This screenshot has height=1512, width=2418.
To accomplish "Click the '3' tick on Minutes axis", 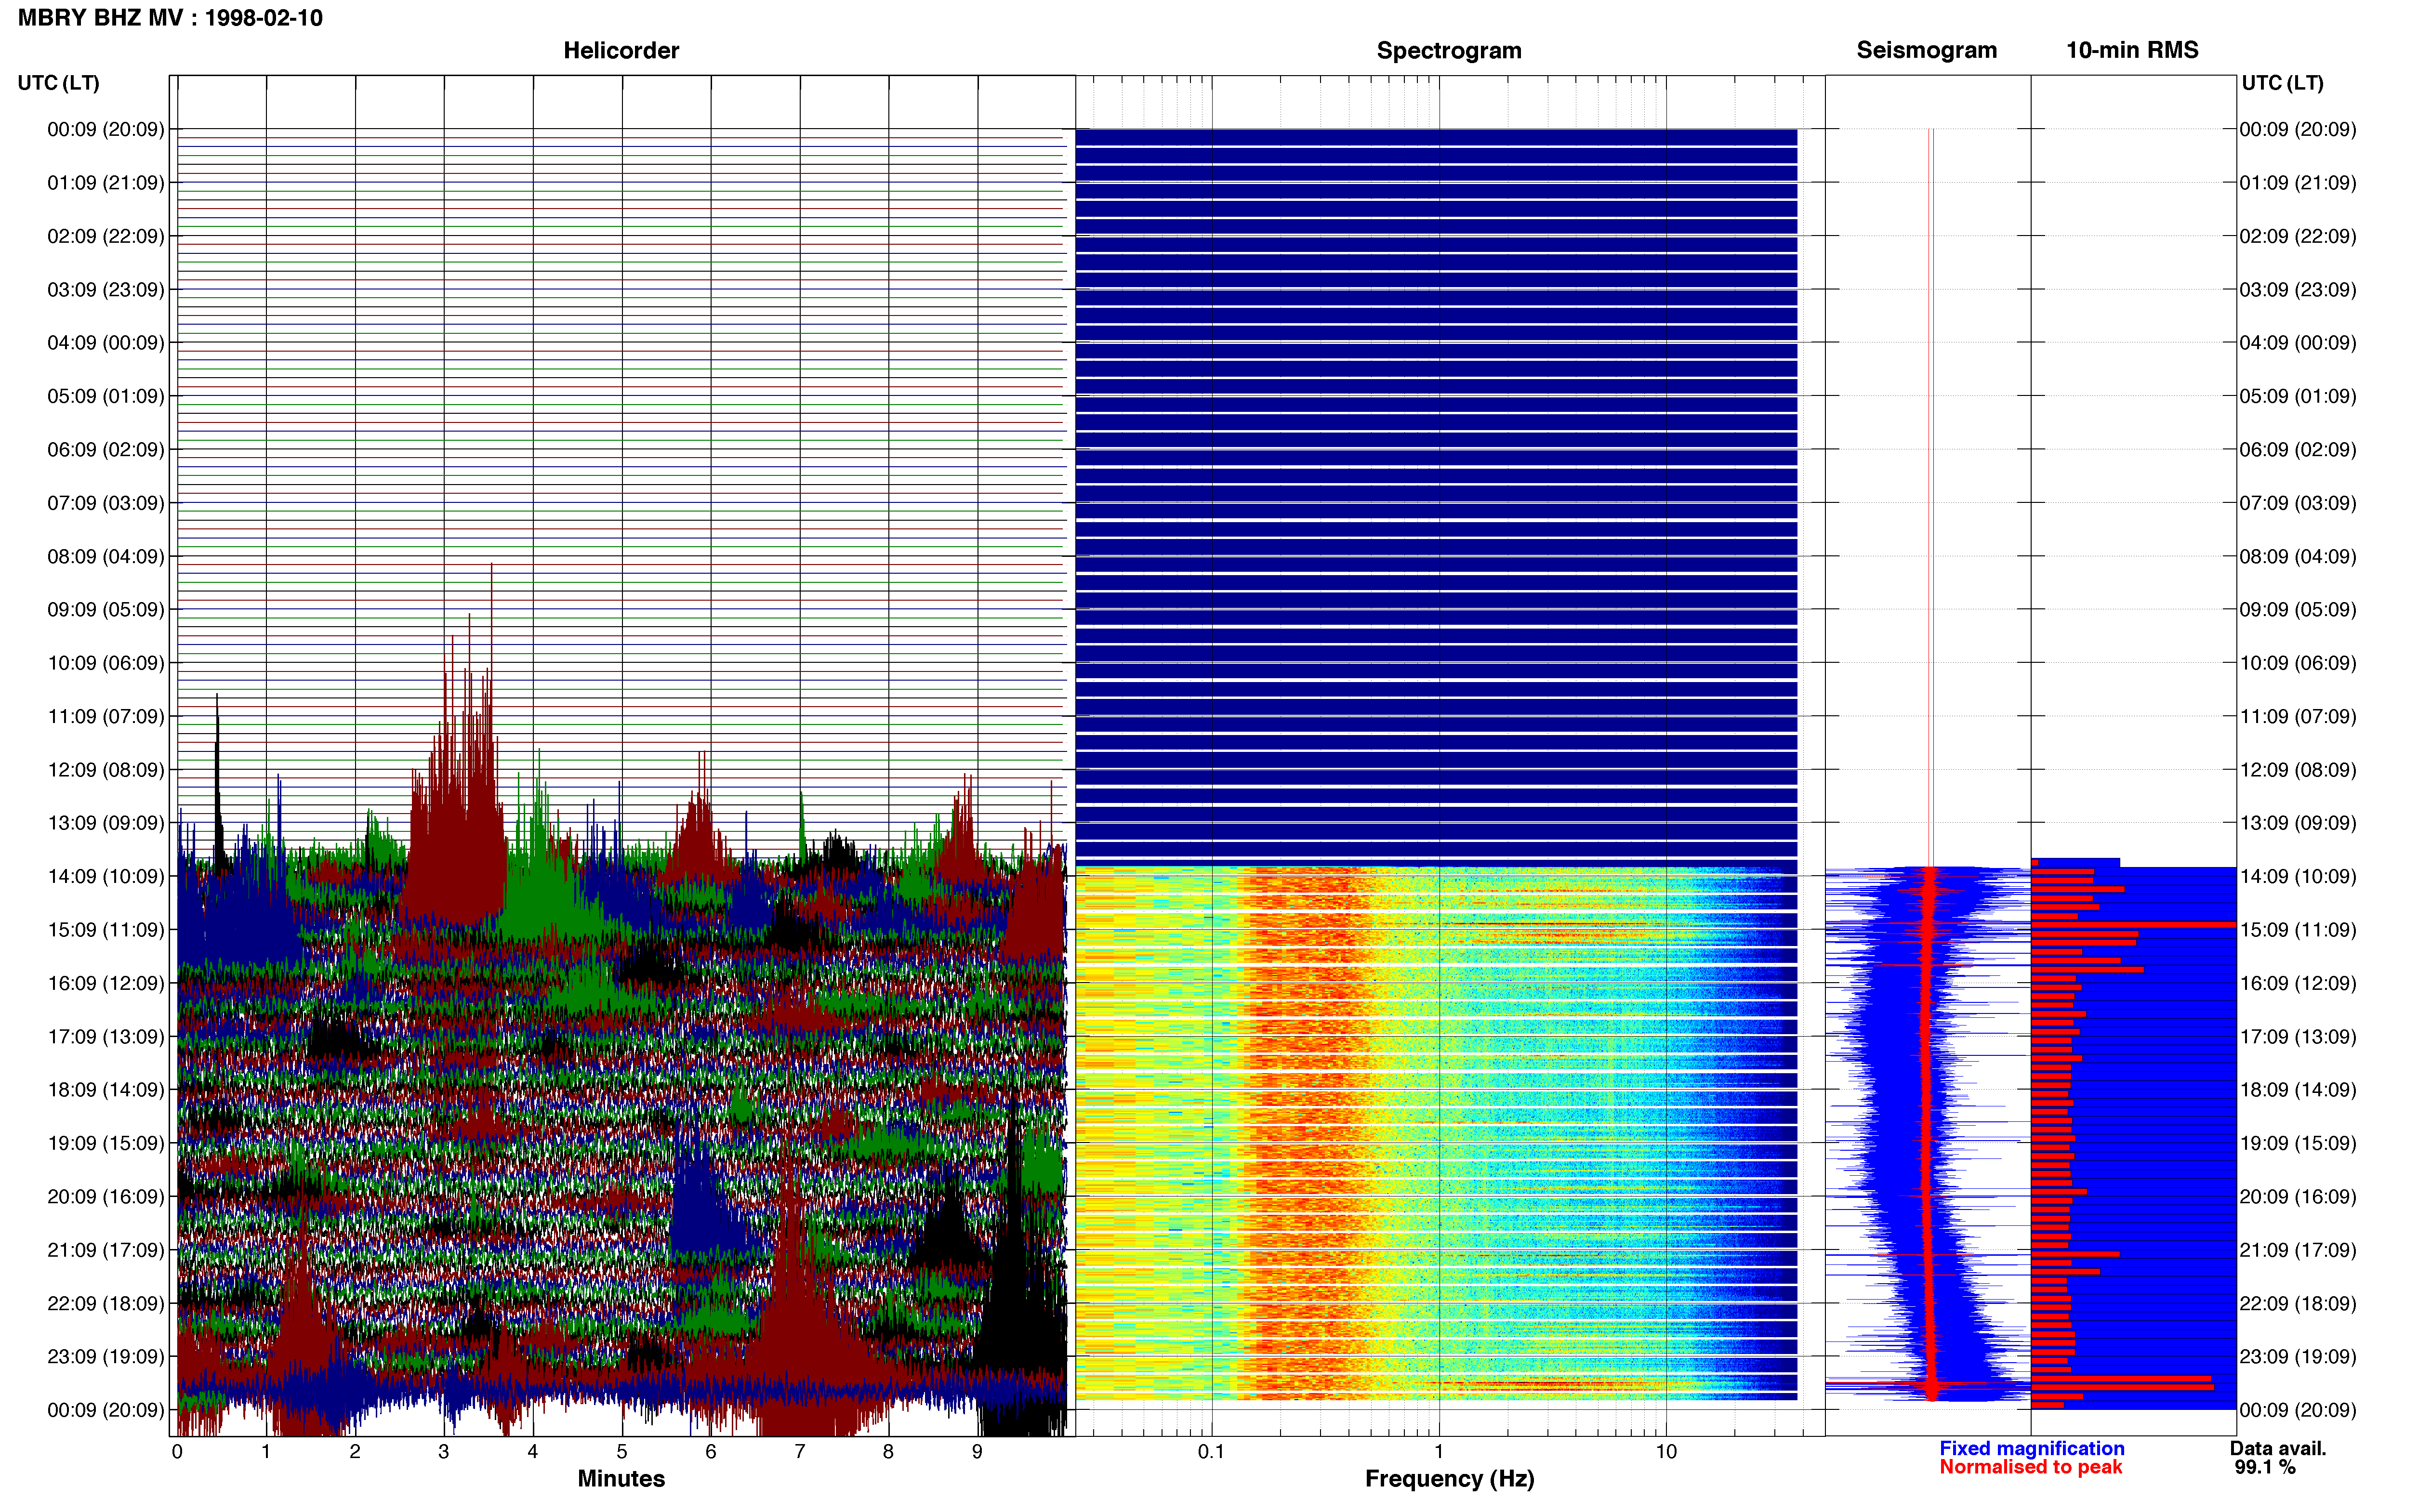I will (444, 1451).
